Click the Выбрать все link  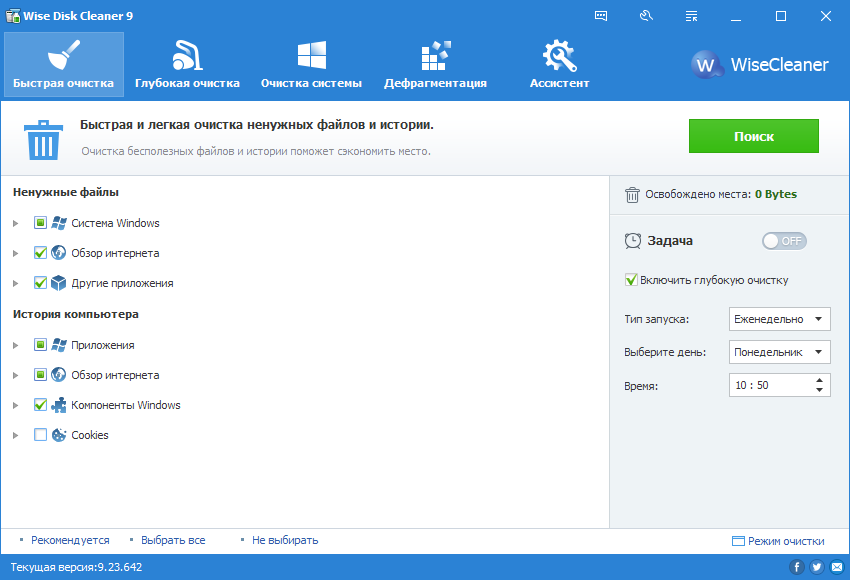(173, 540)
